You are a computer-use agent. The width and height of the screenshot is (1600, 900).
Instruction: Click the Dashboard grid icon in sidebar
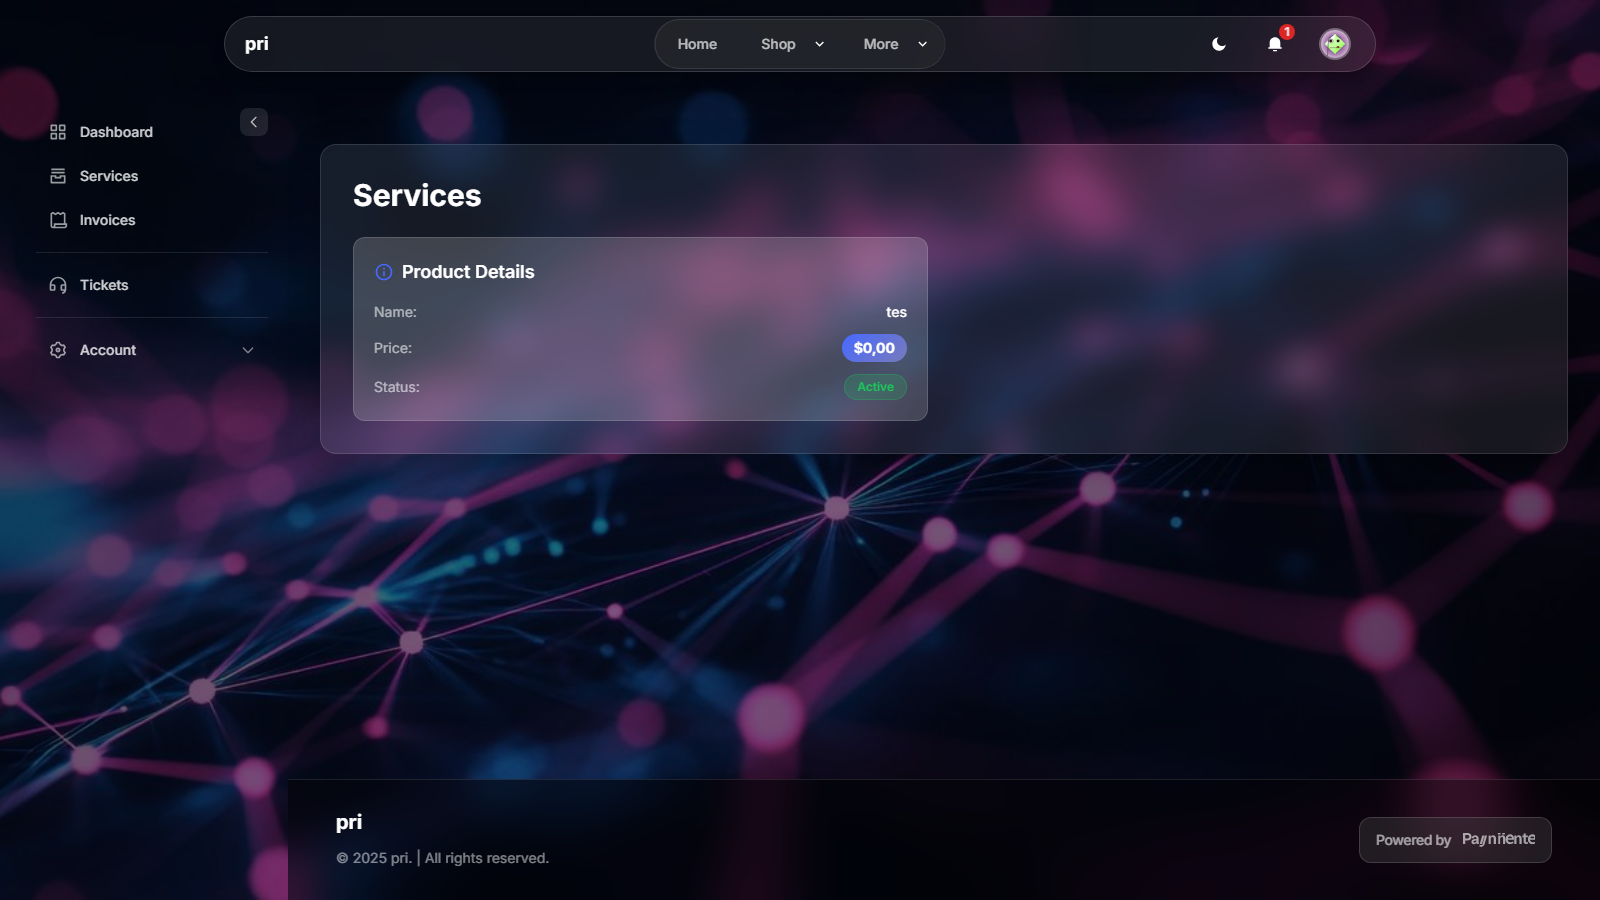click(58, 132)
